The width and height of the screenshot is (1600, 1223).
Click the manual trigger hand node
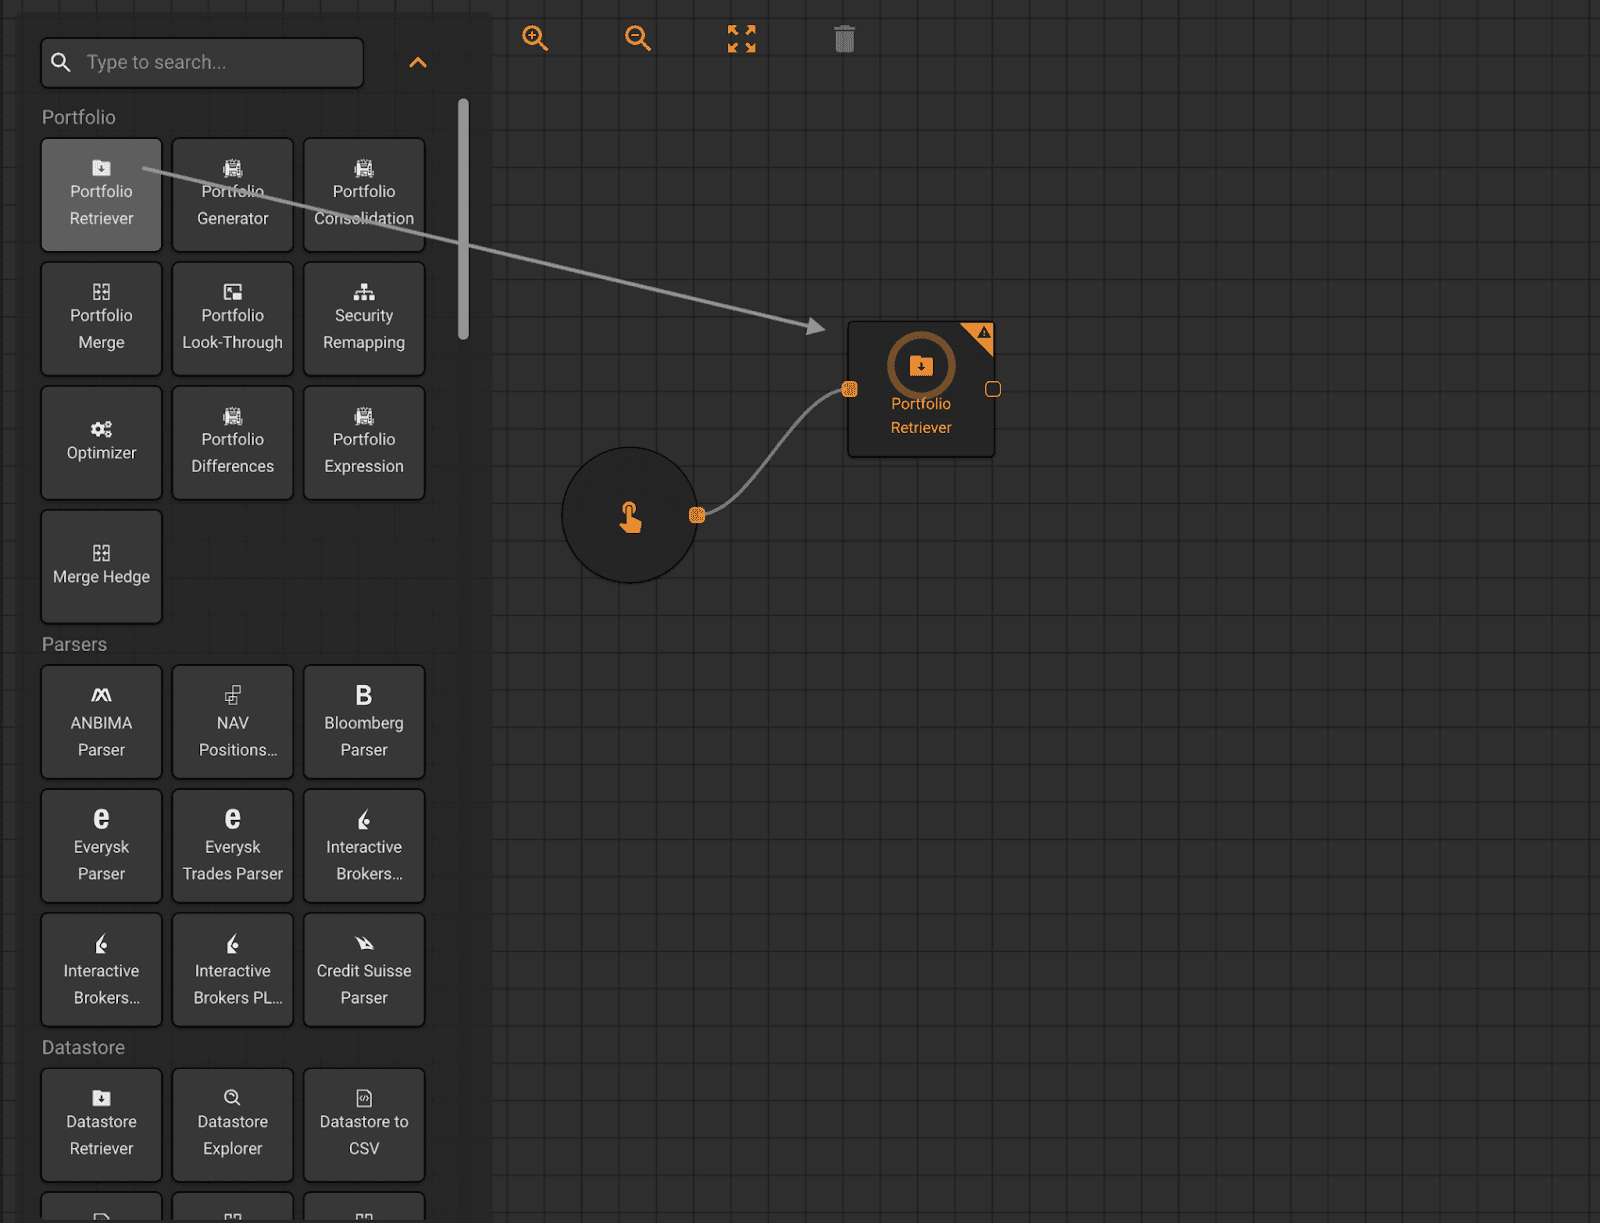point(629,515)
